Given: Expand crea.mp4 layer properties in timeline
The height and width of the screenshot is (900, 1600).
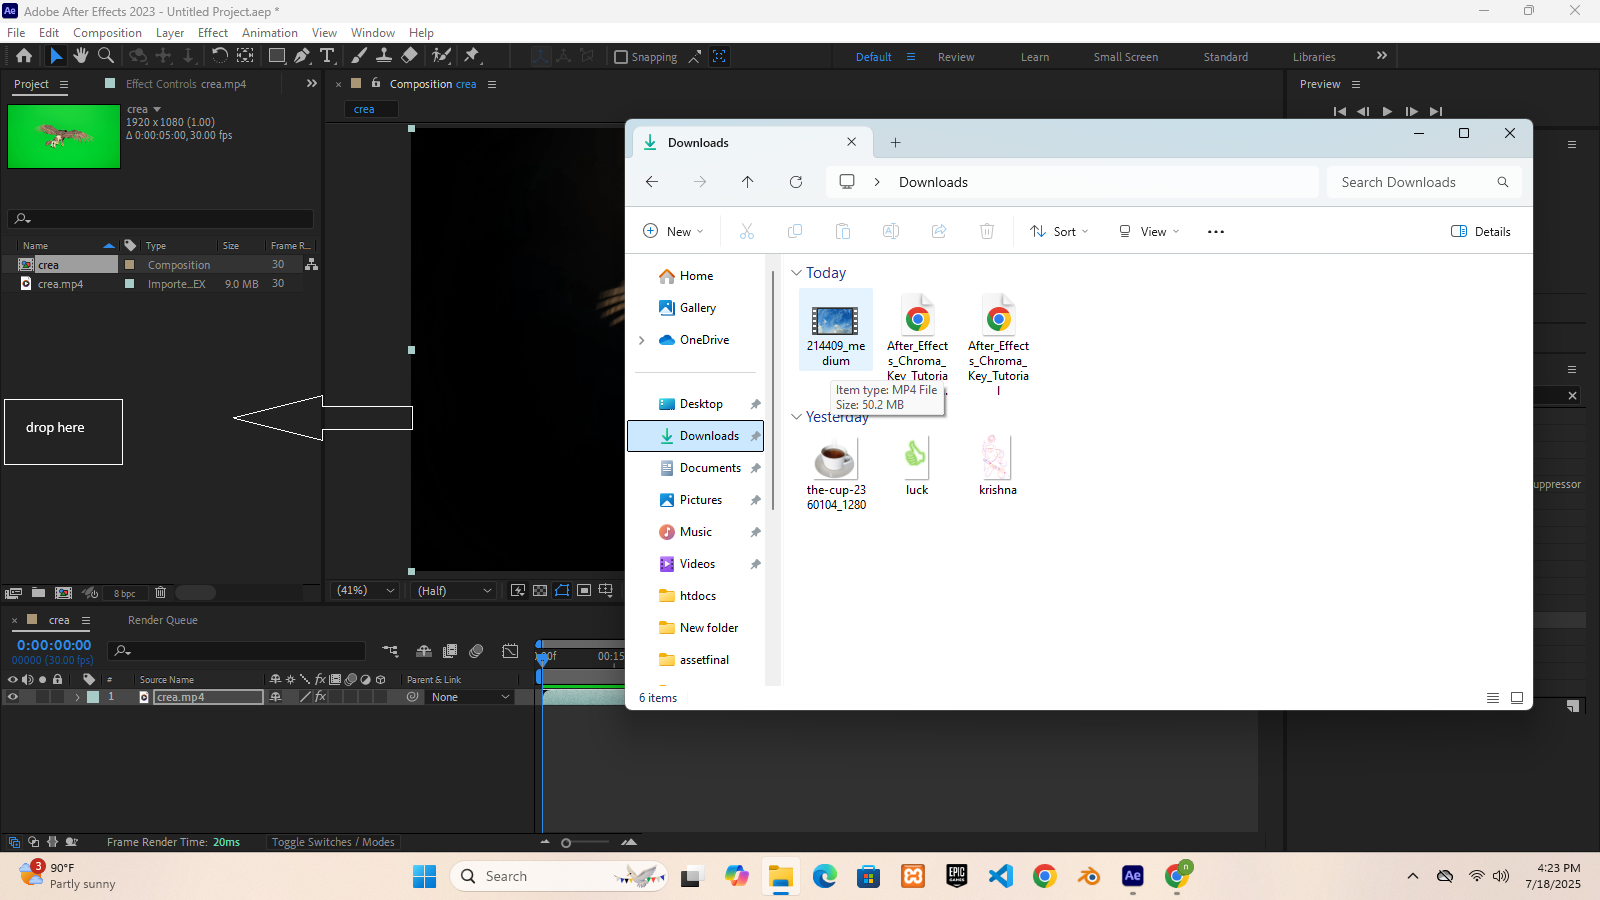Looking at the screenshot, I should (77, 697).
